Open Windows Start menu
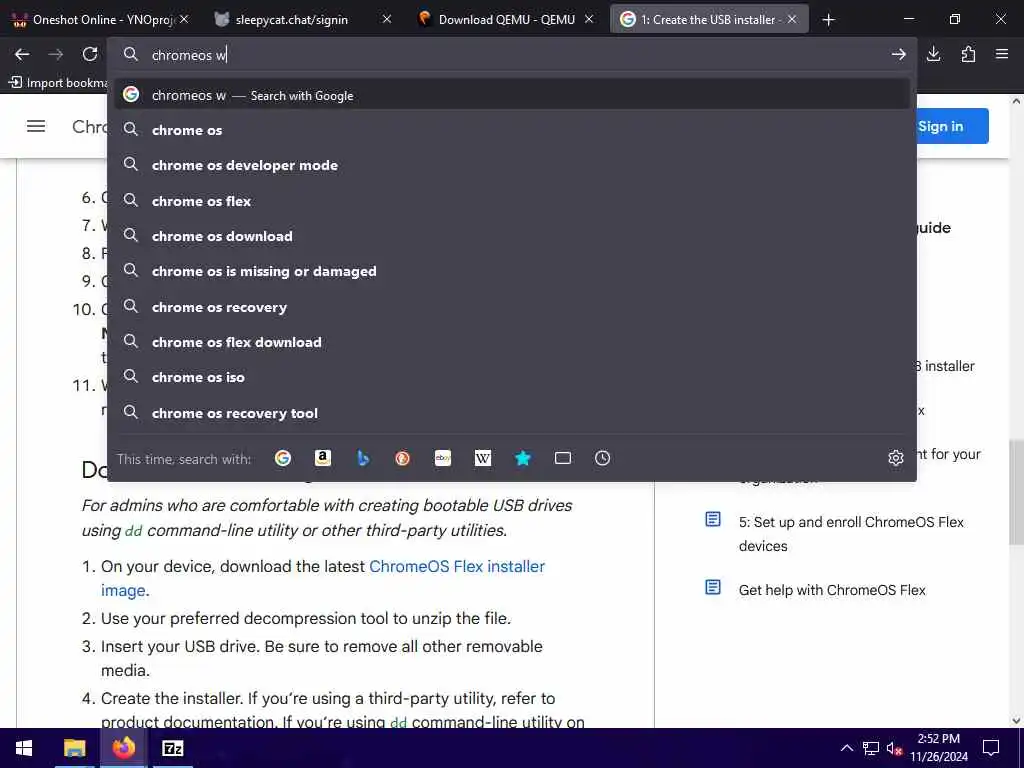Viewport: 1024px width, 768px height. coord(24,748)
